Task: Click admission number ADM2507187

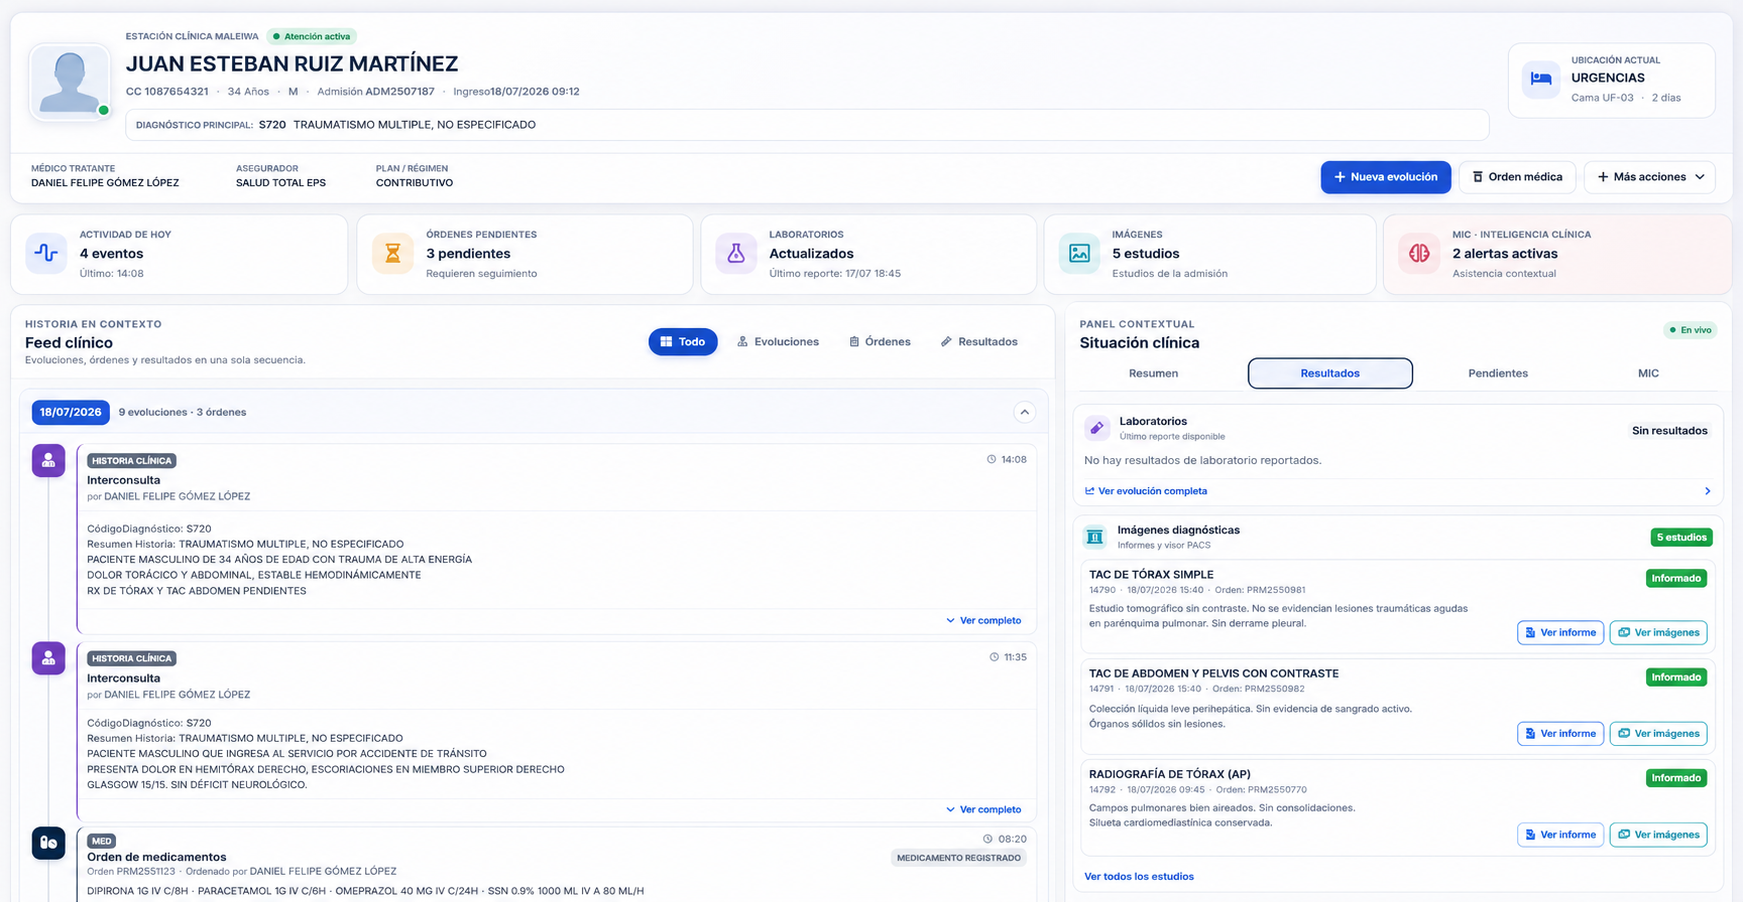Action: click(x=400, y=91)
